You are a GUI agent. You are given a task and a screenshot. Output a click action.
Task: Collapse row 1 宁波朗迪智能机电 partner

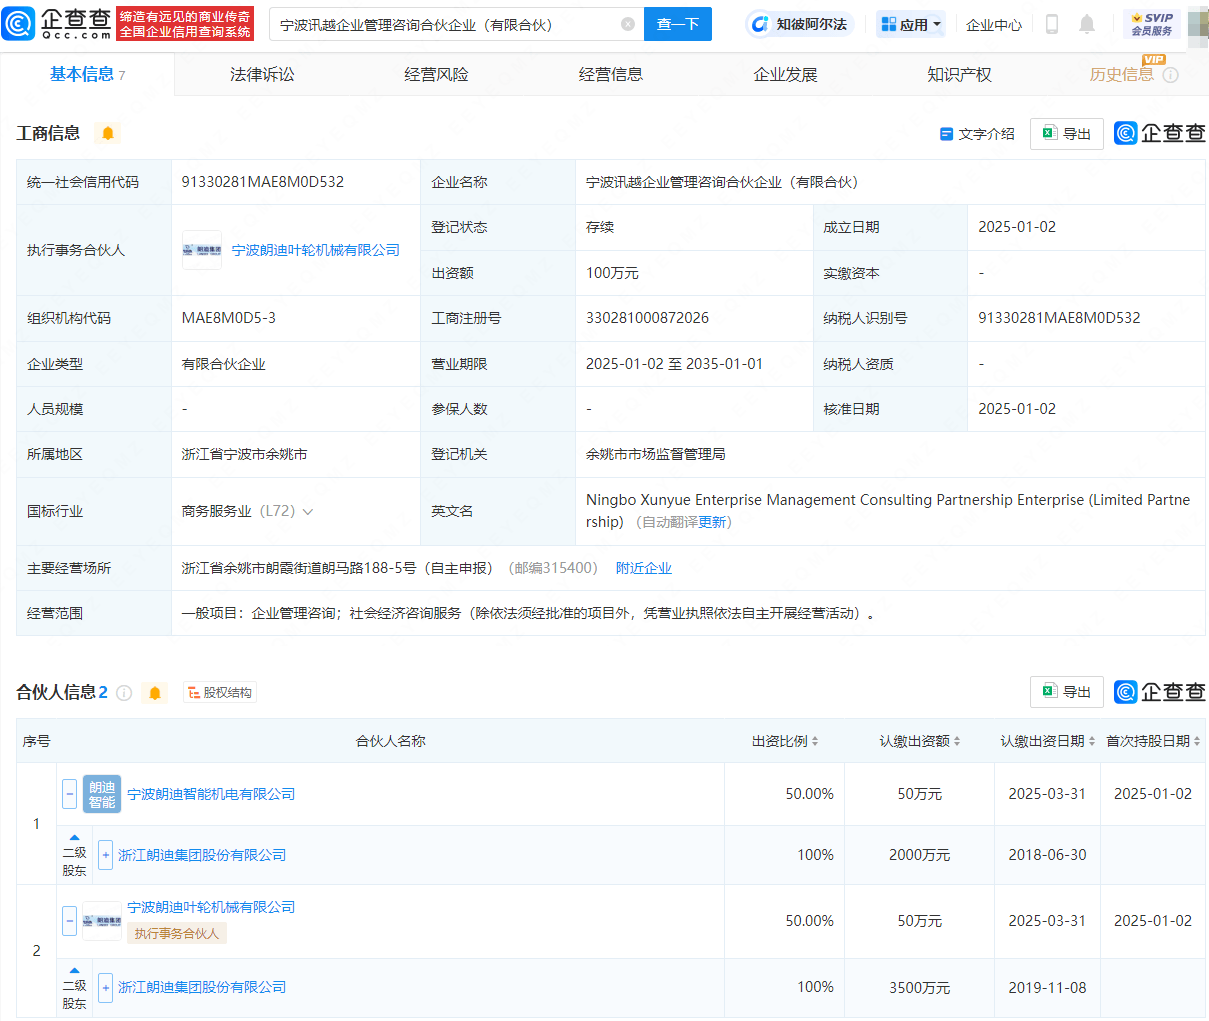pos(69,794)
